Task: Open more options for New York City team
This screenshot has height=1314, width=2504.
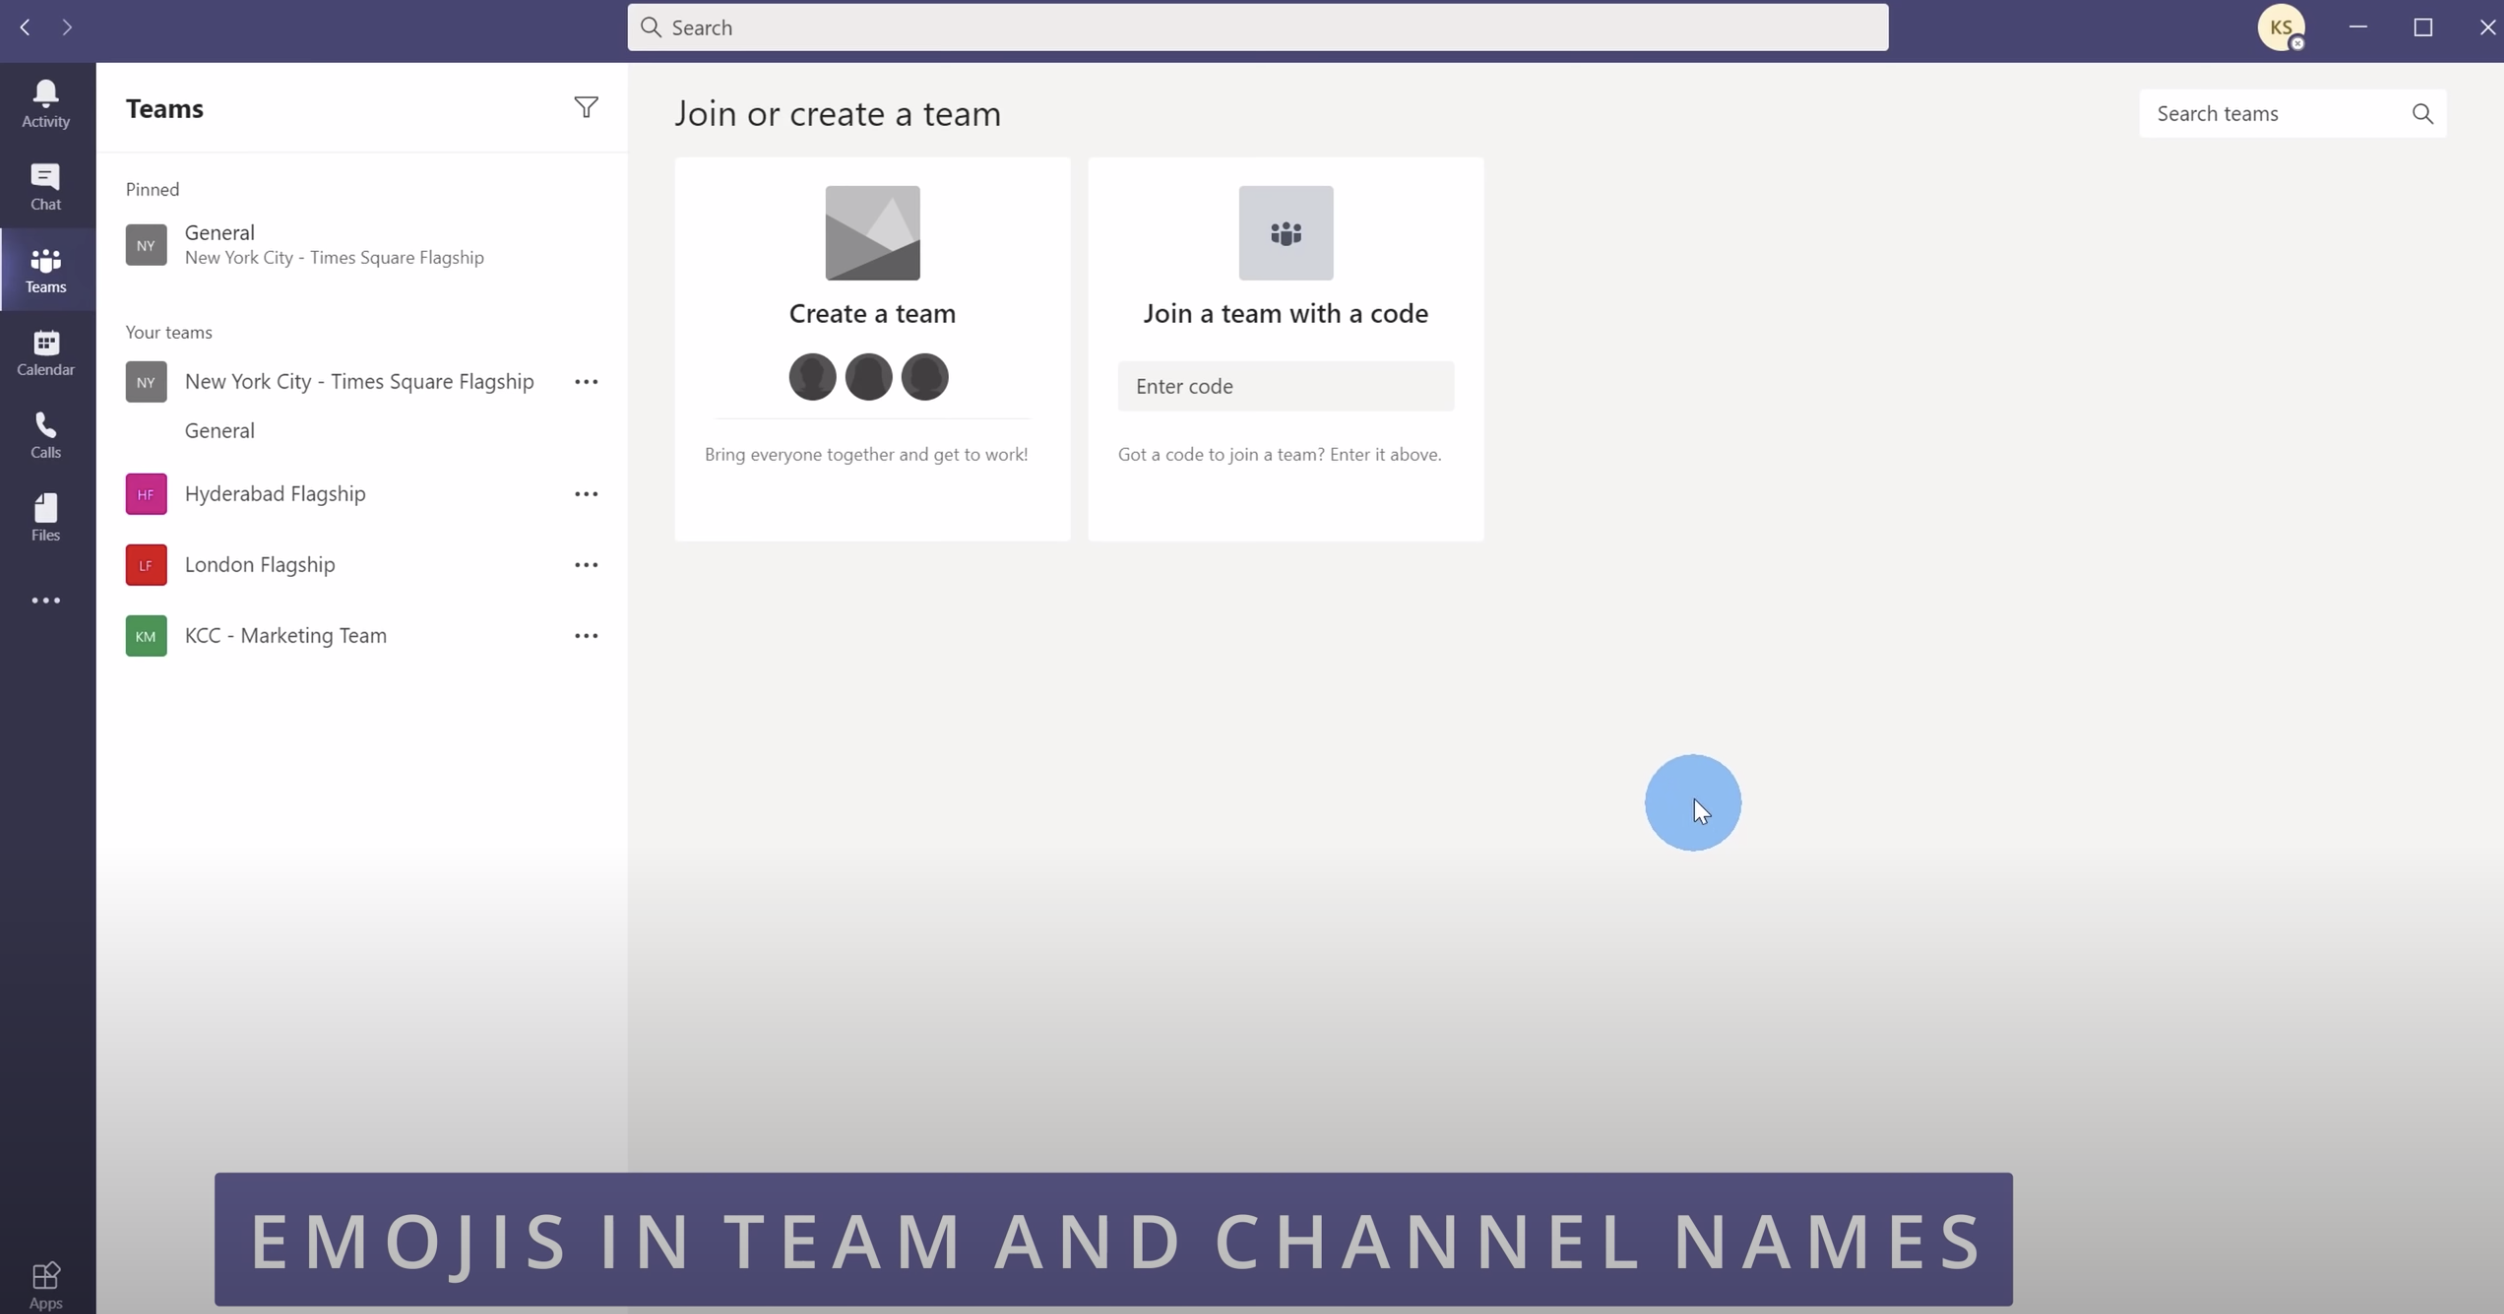Action: [x=586, y=381]
